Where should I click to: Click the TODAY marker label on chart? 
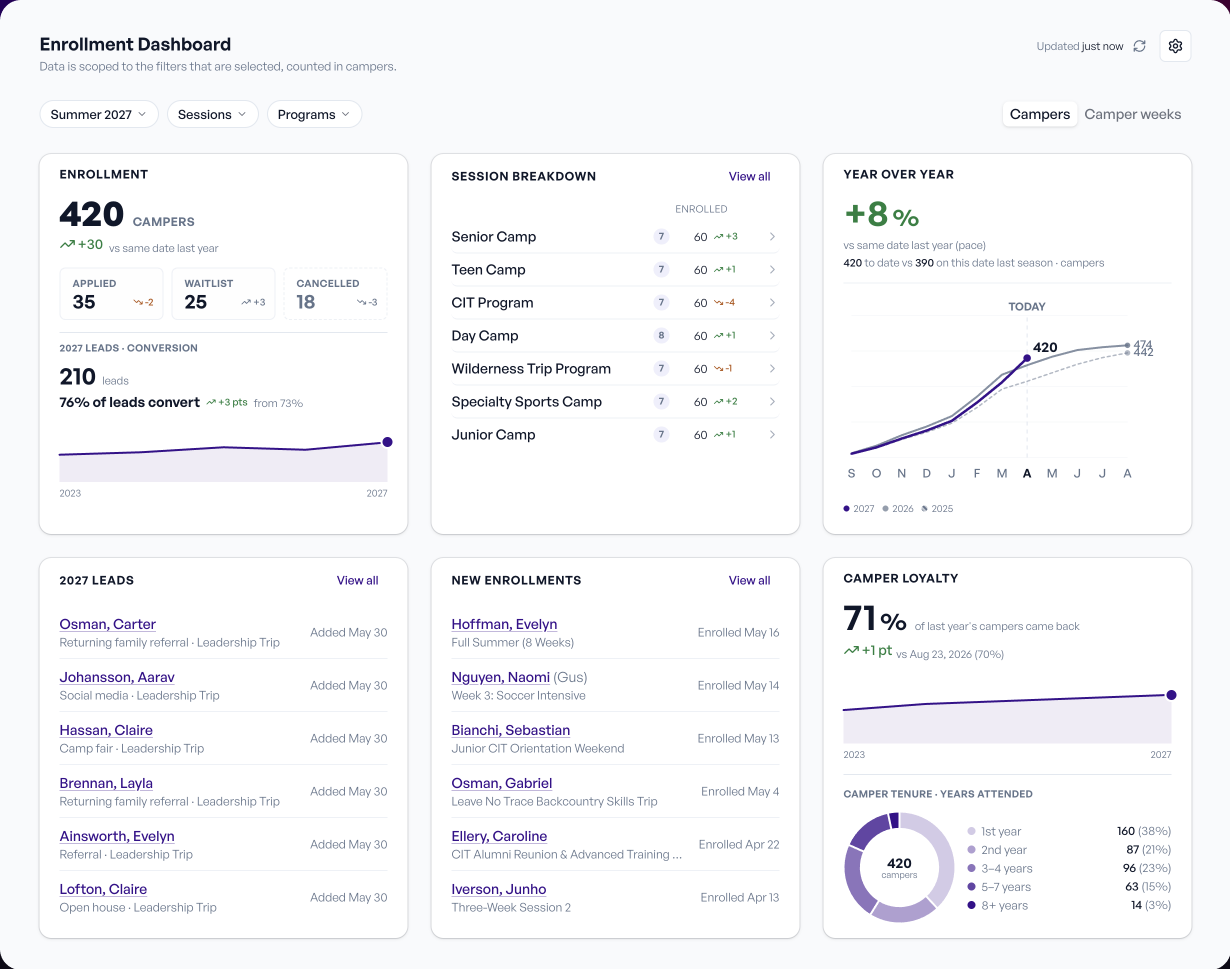1027,307
